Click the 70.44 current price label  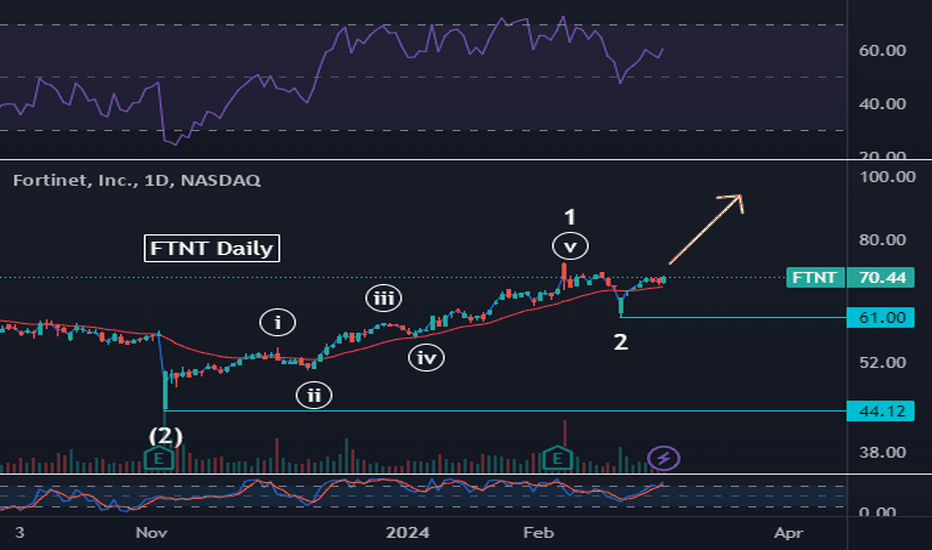tap(881, 278)
